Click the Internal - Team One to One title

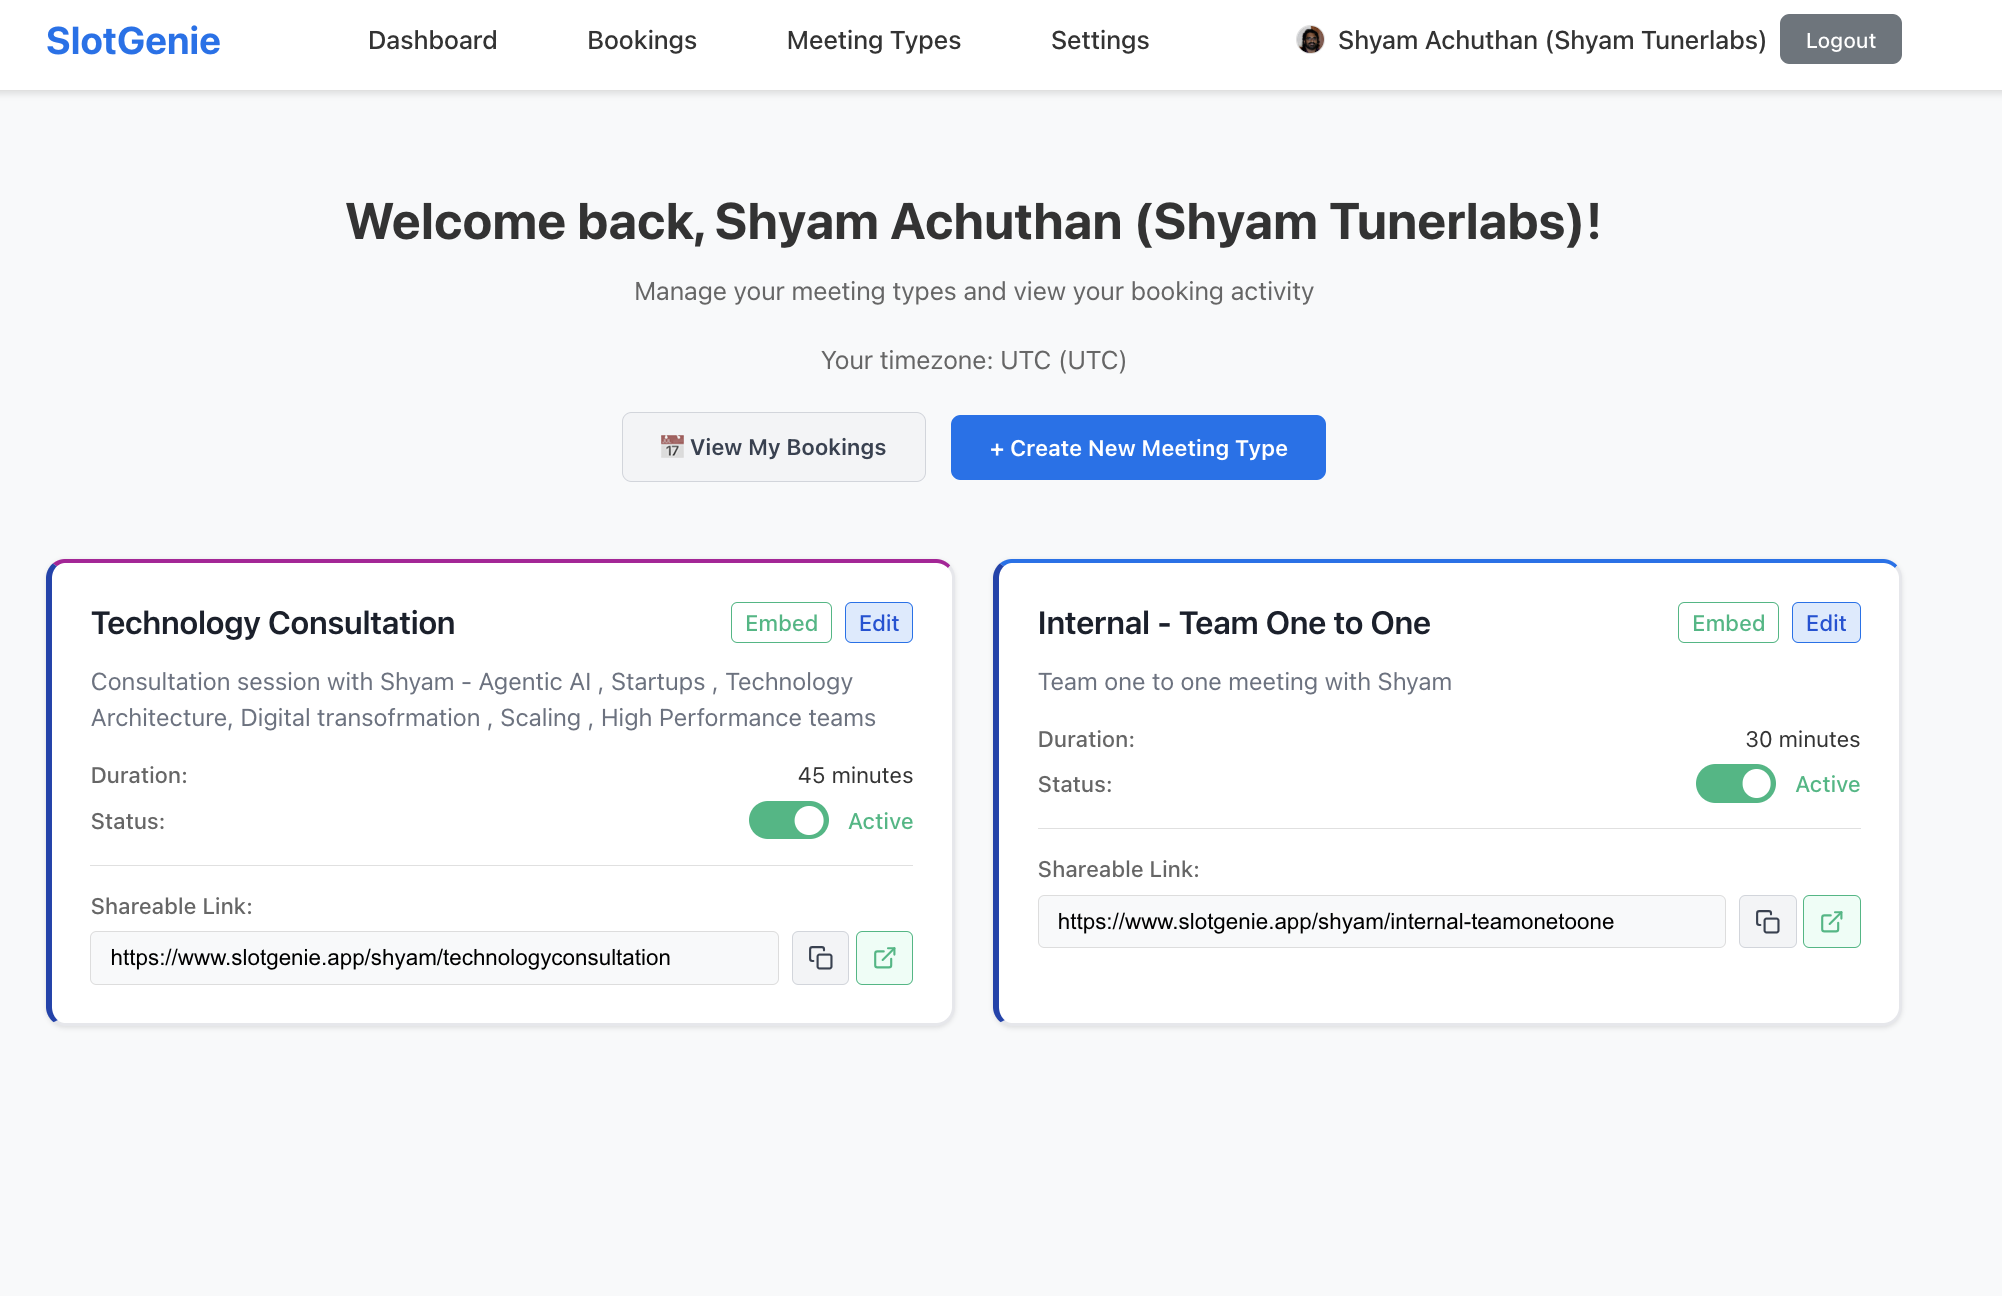(1234, 623)
